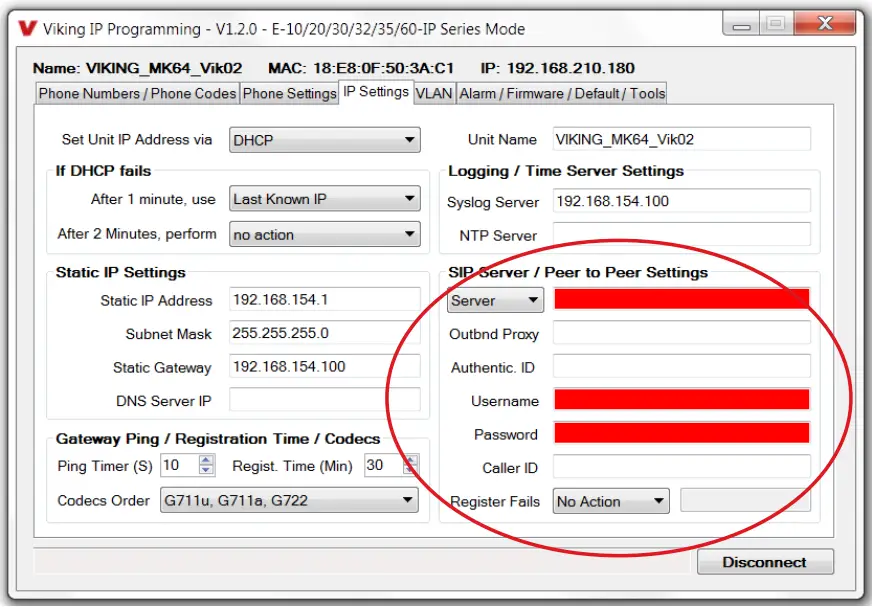Click the NTP Server input field

pyautogui.click(x=680, y=235)
